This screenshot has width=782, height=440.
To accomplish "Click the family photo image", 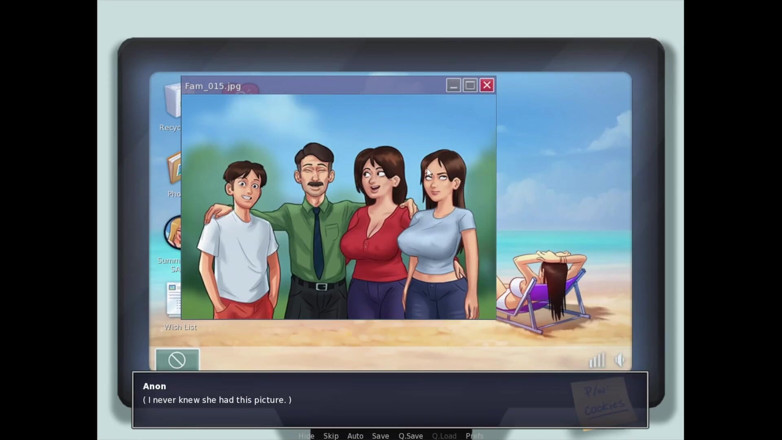I will [339, 207].
